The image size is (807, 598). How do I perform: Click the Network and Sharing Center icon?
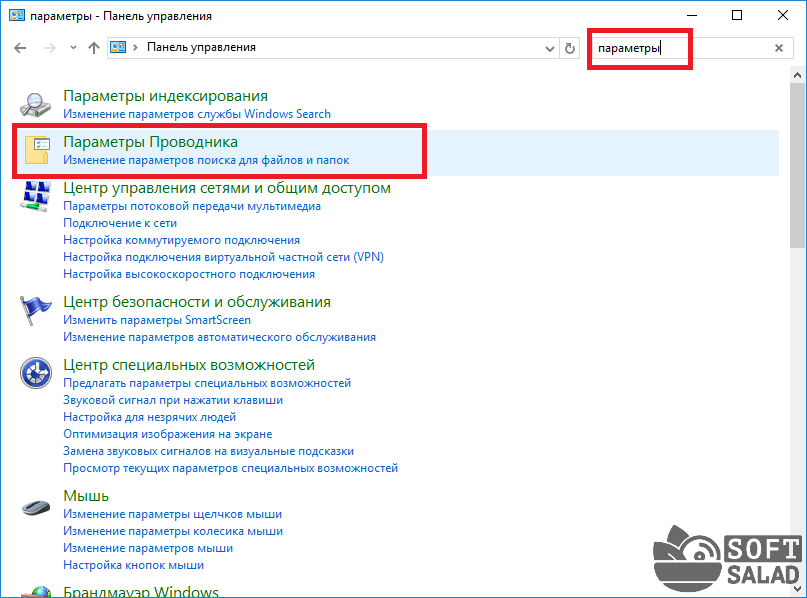[x=36, y=196]
